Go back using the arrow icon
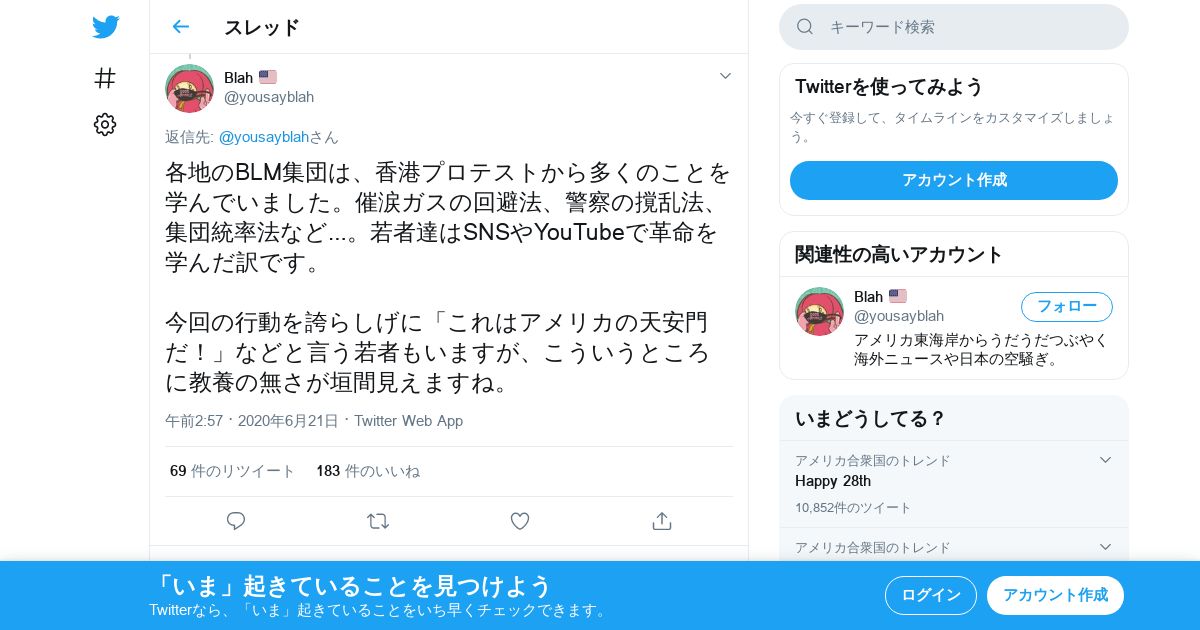The width and height of the screenshot is (1200, 630). (180, 27)
